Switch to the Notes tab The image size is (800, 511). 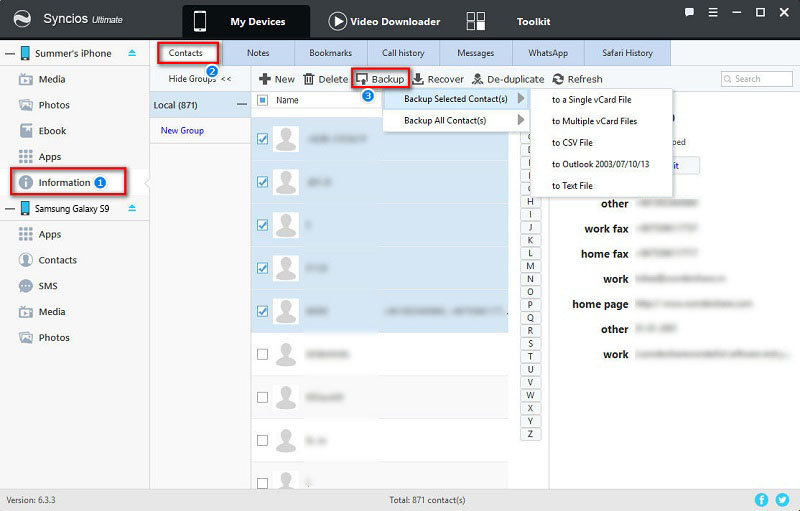(258, 53)
